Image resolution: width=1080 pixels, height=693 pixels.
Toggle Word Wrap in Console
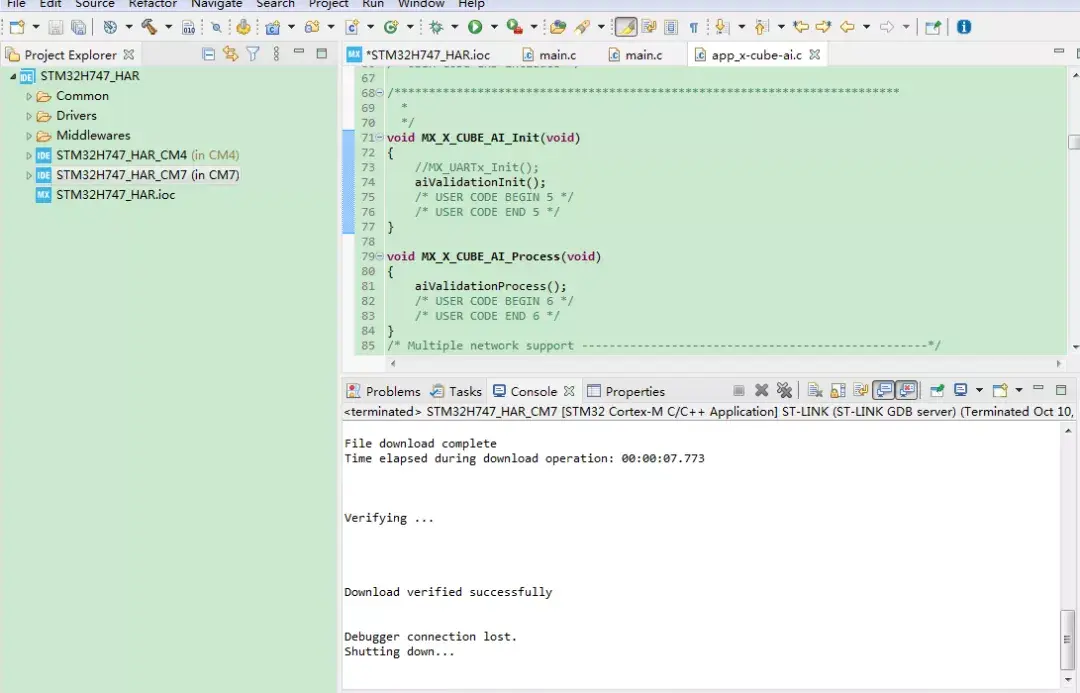point(860,391)
